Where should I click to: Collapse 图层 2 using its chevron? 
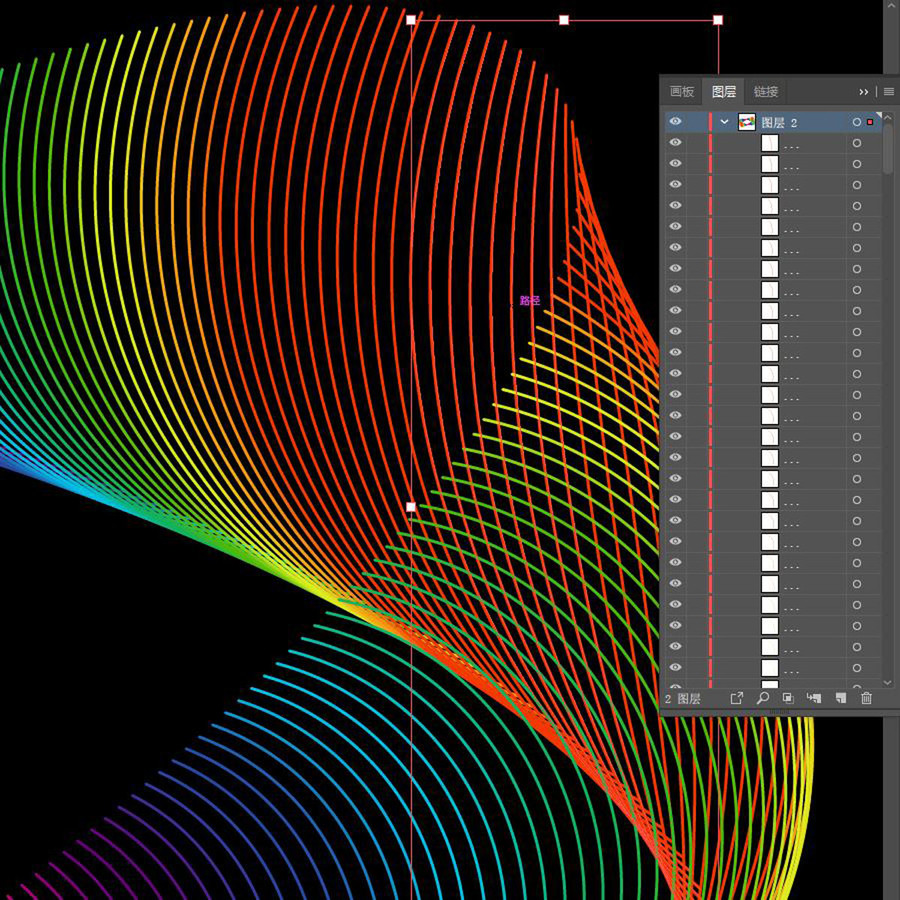coord(724,122)
